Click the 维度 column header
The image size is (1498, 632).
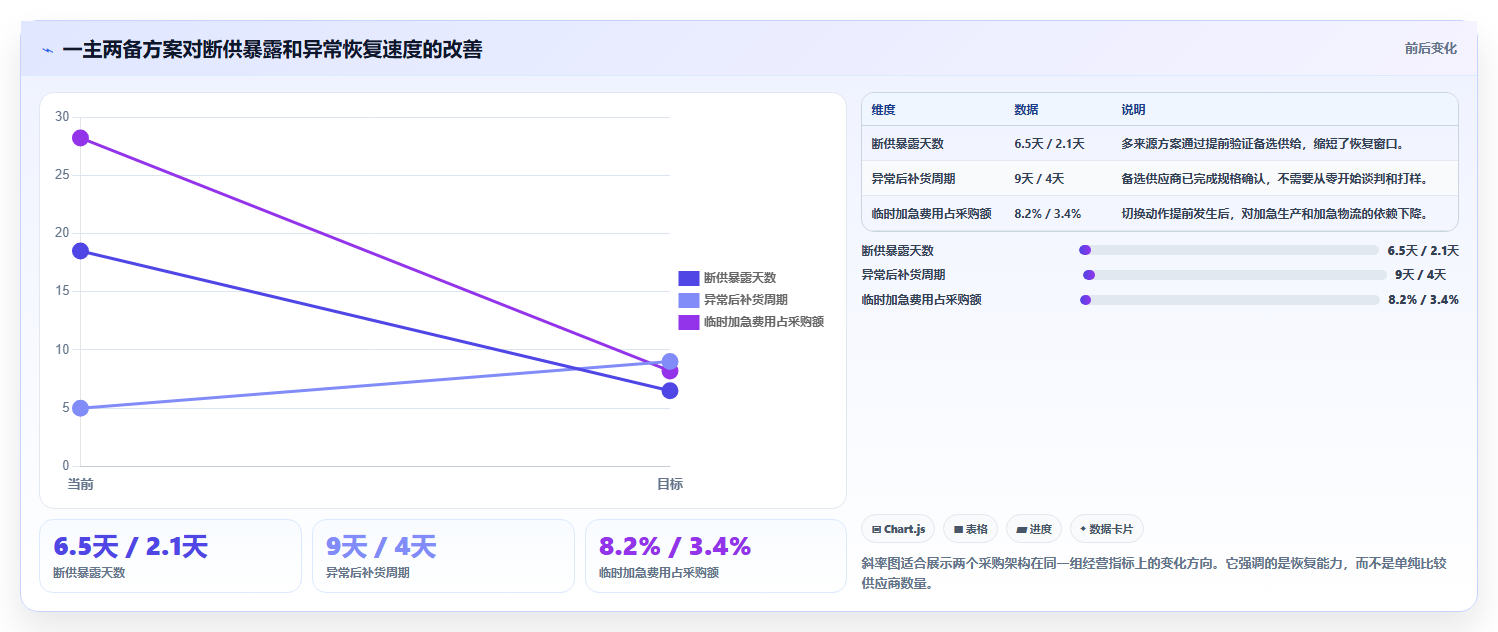click(x=883, y=110)
